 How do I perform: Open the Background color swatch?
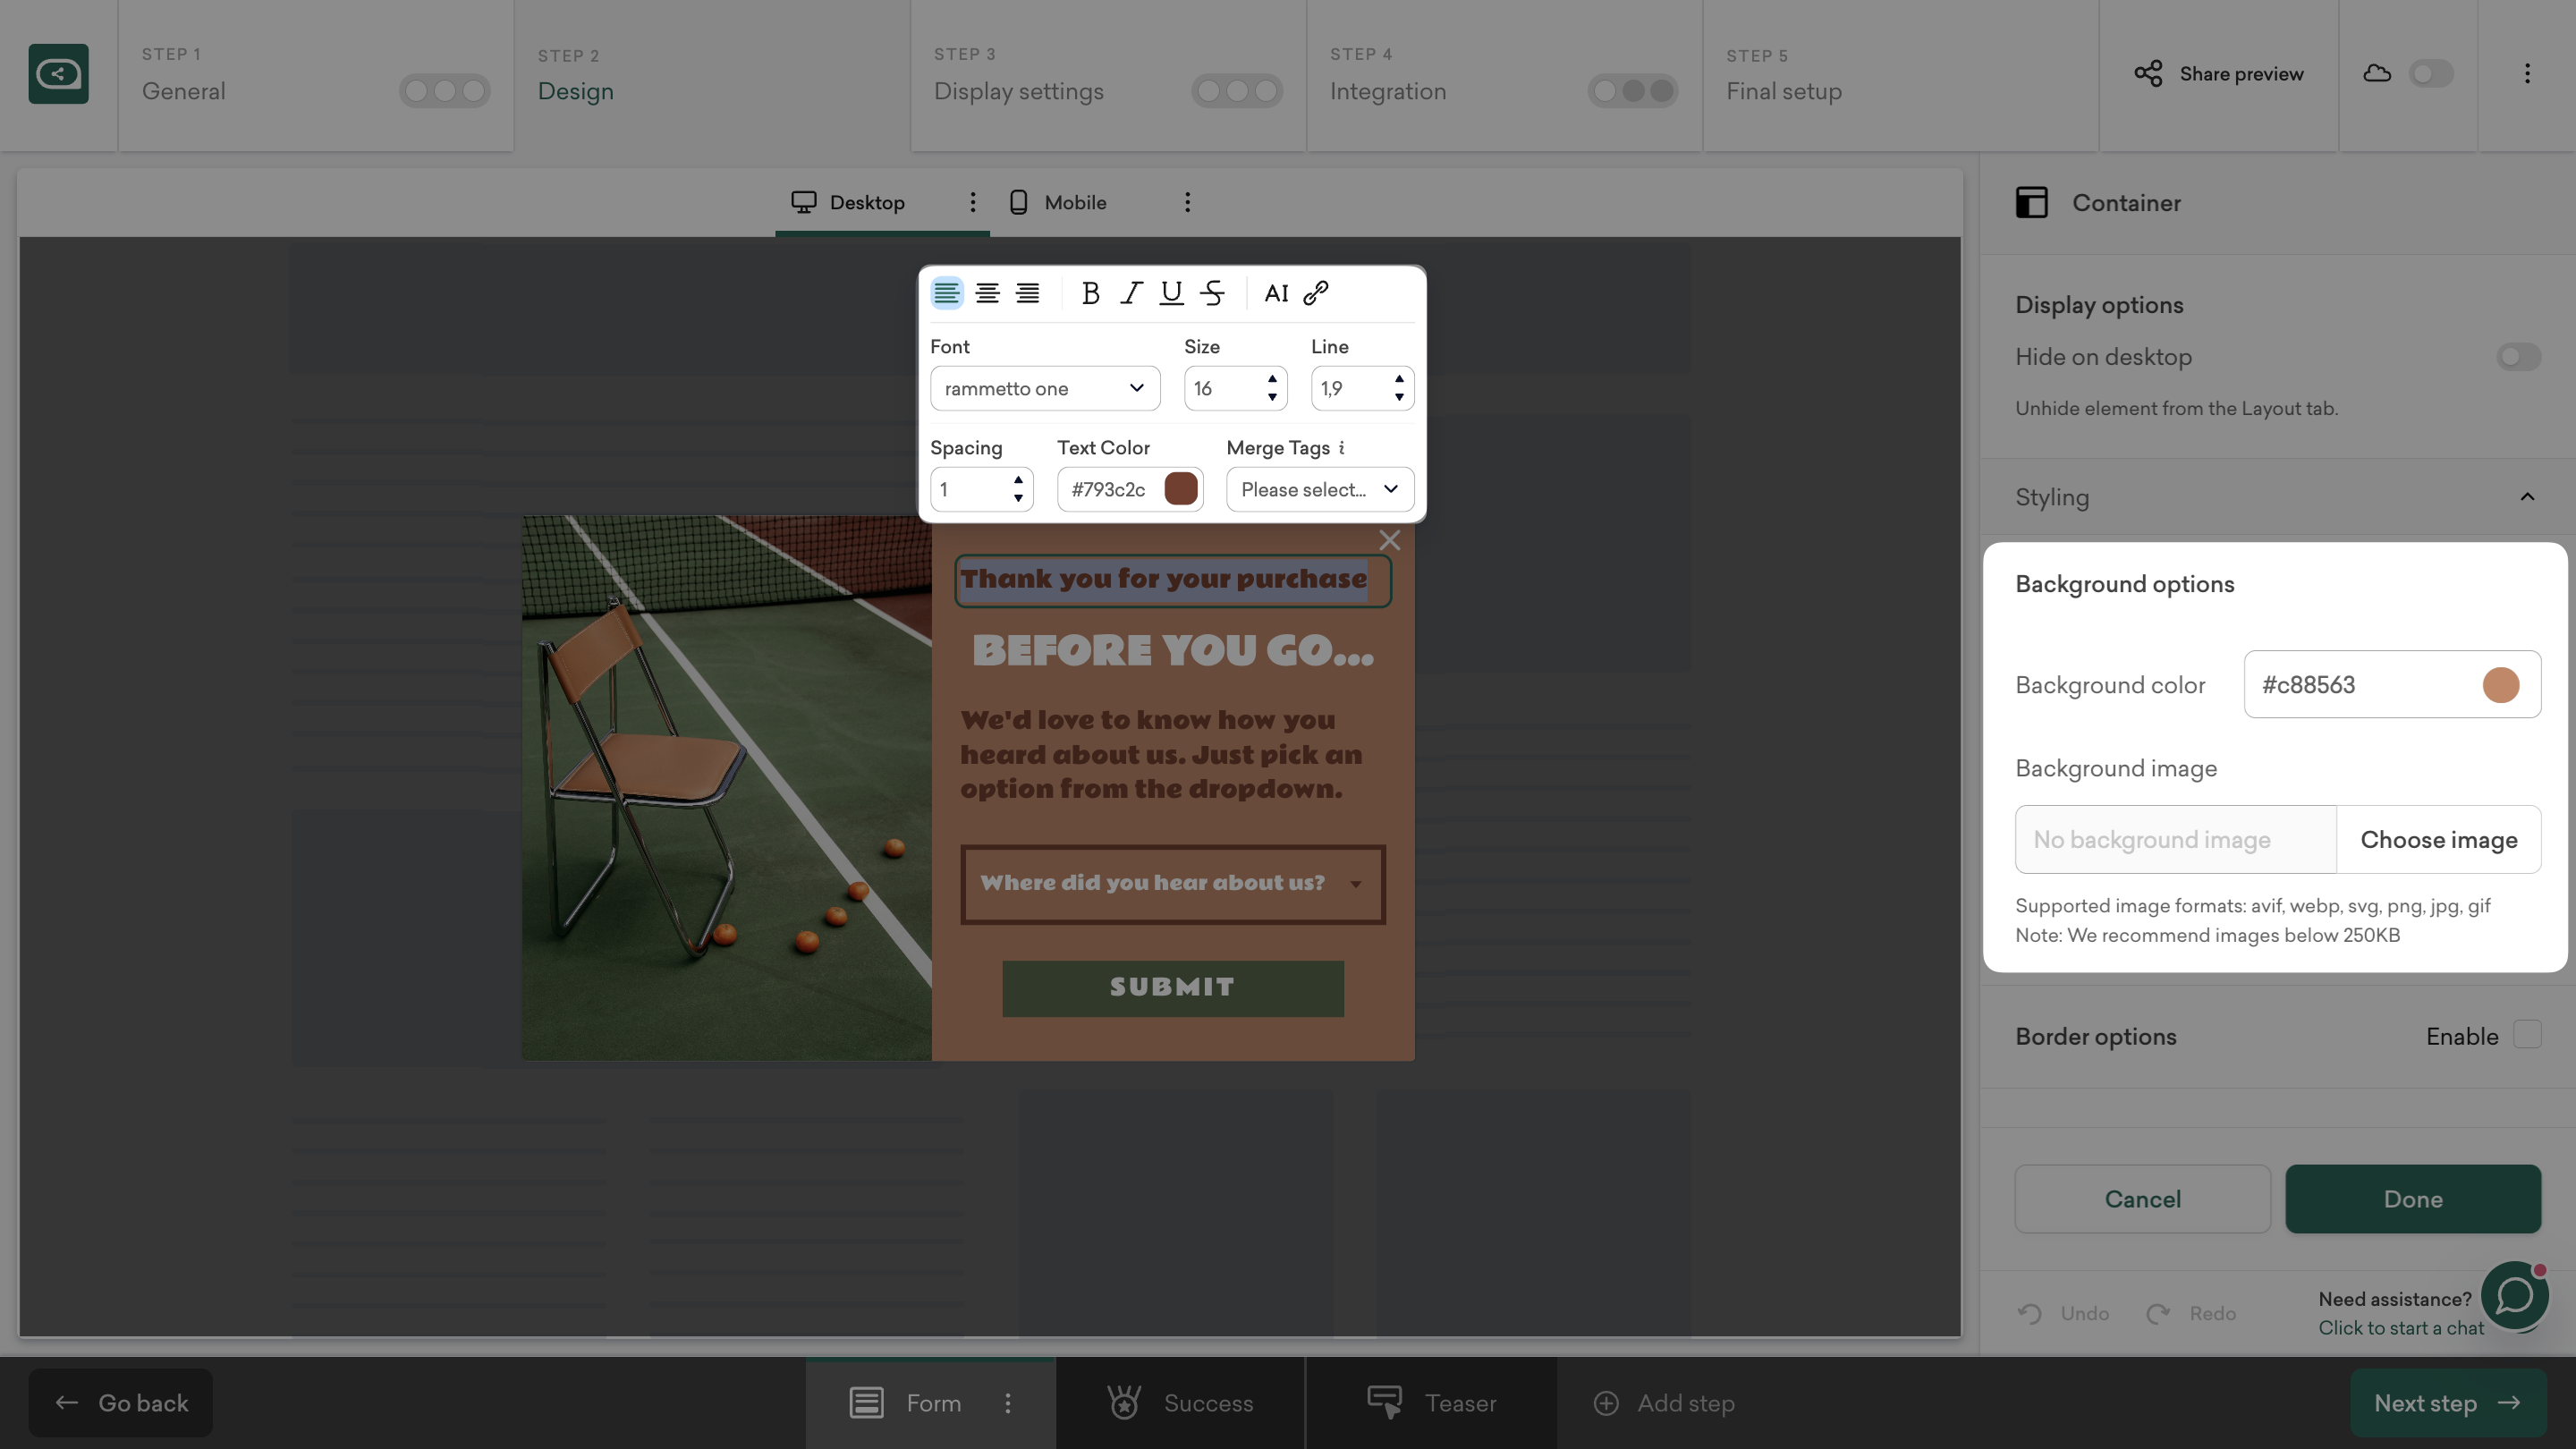tap(2500, 685)
